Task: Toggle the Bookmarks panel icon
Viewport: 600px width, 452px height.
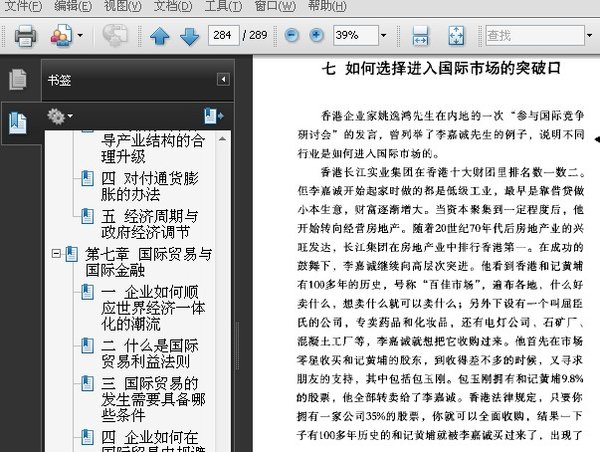Action: point(18,123)
